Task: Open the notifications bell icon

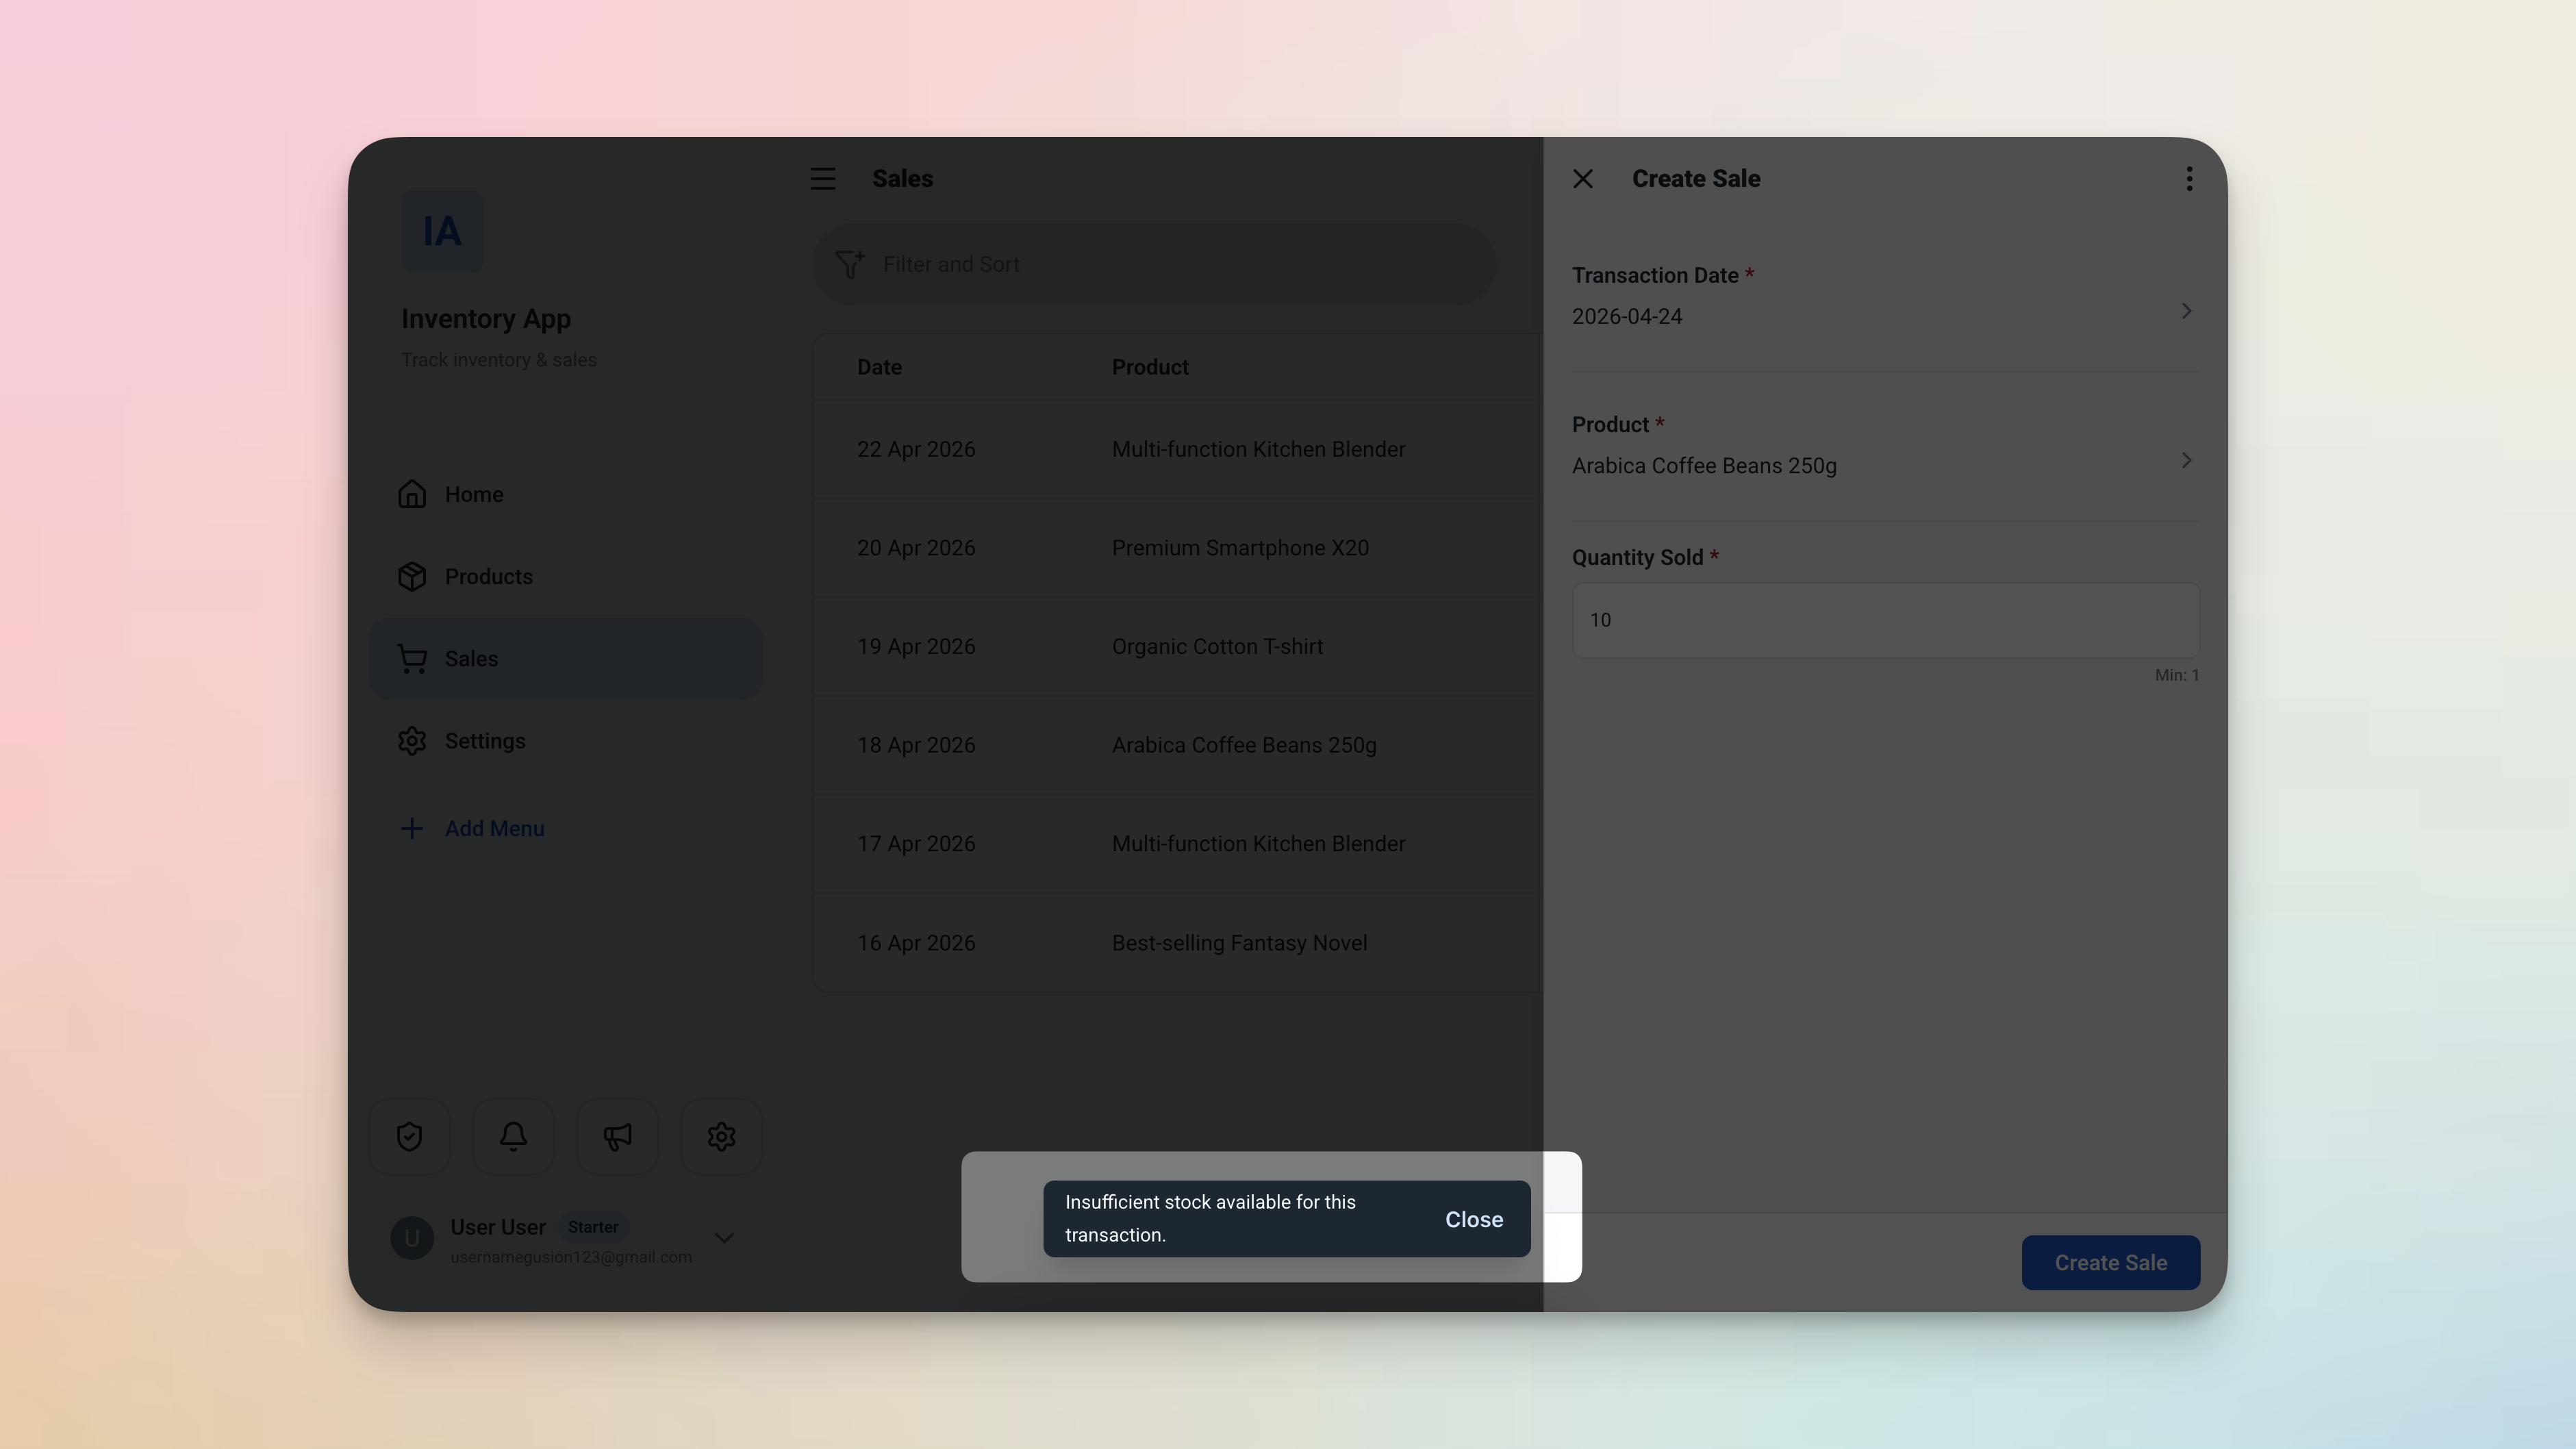Action: [x=513, y=1136]
